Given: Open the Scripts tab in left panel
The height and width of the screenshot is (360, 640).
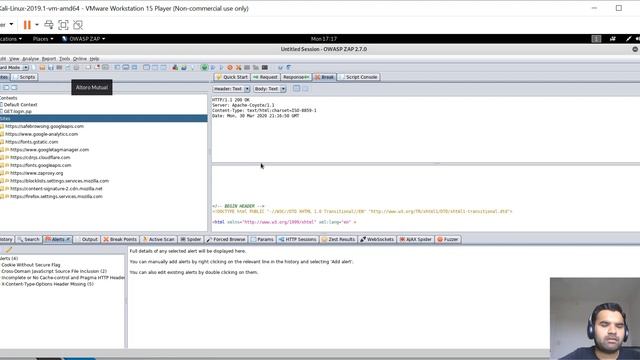Looking at the screenshot, I should tap(24, 77).
